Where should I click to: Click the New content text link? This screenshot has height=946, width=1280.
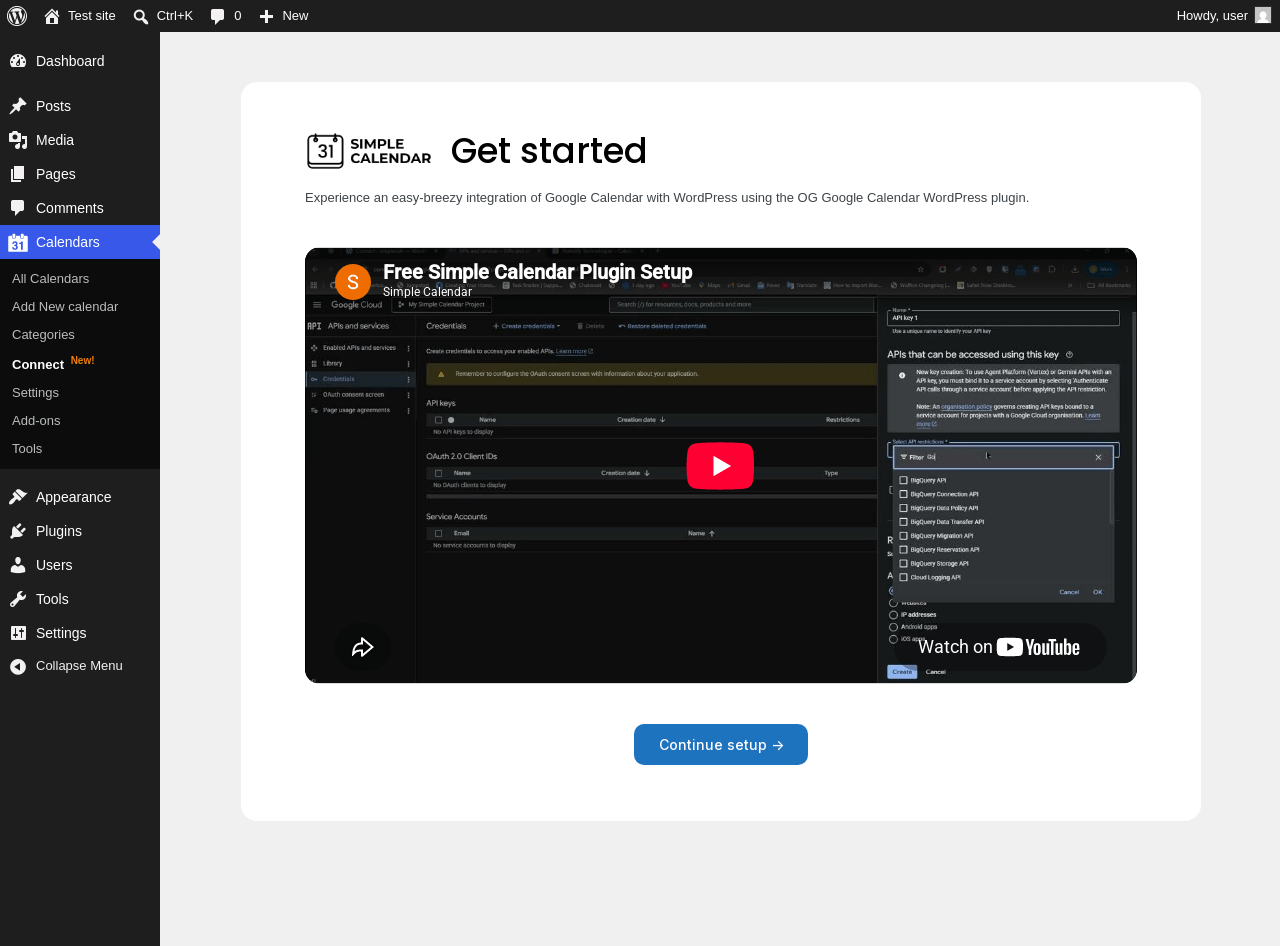click(x=295, y=15)
